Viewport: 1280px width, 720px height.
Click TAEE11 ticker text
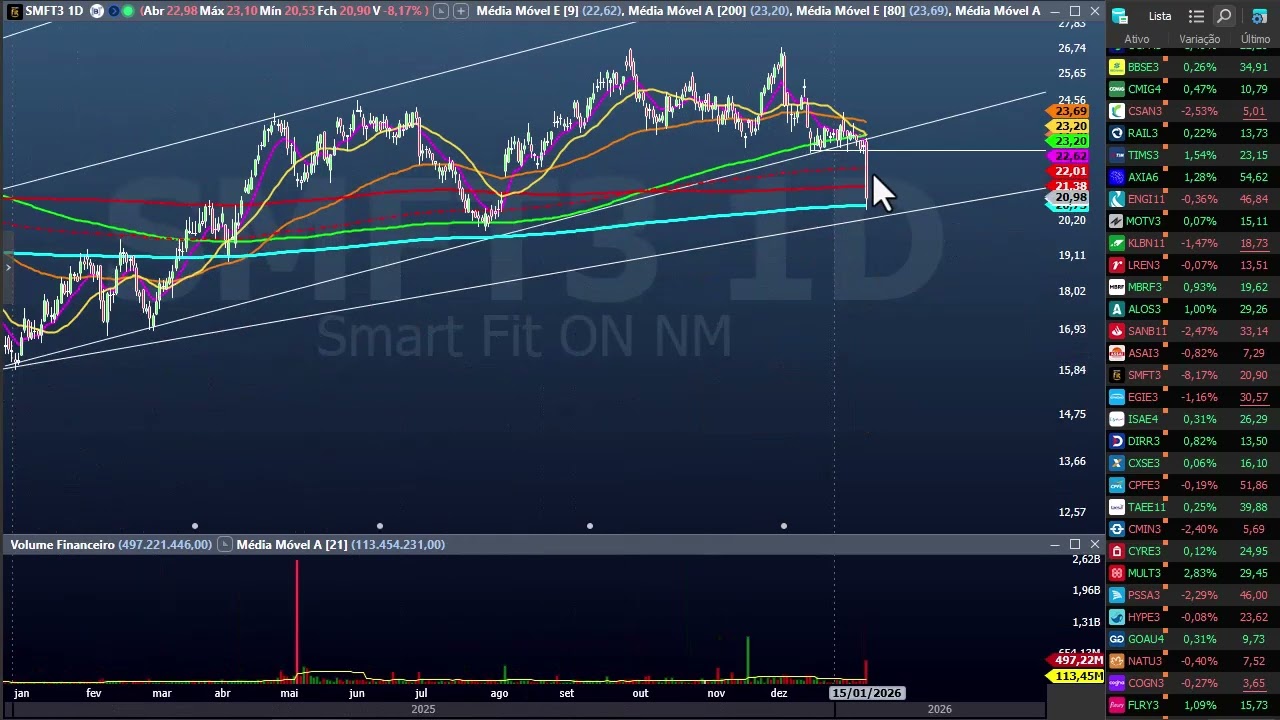coord(1147,507)
